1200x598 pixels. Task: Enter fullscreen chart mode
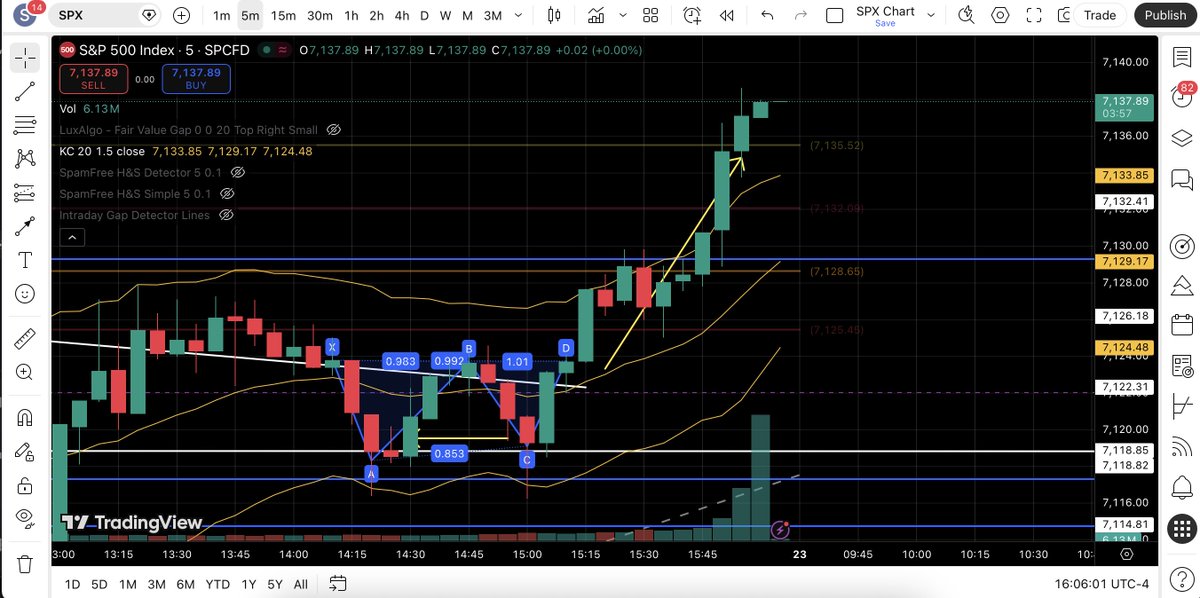coord(1034,15)
